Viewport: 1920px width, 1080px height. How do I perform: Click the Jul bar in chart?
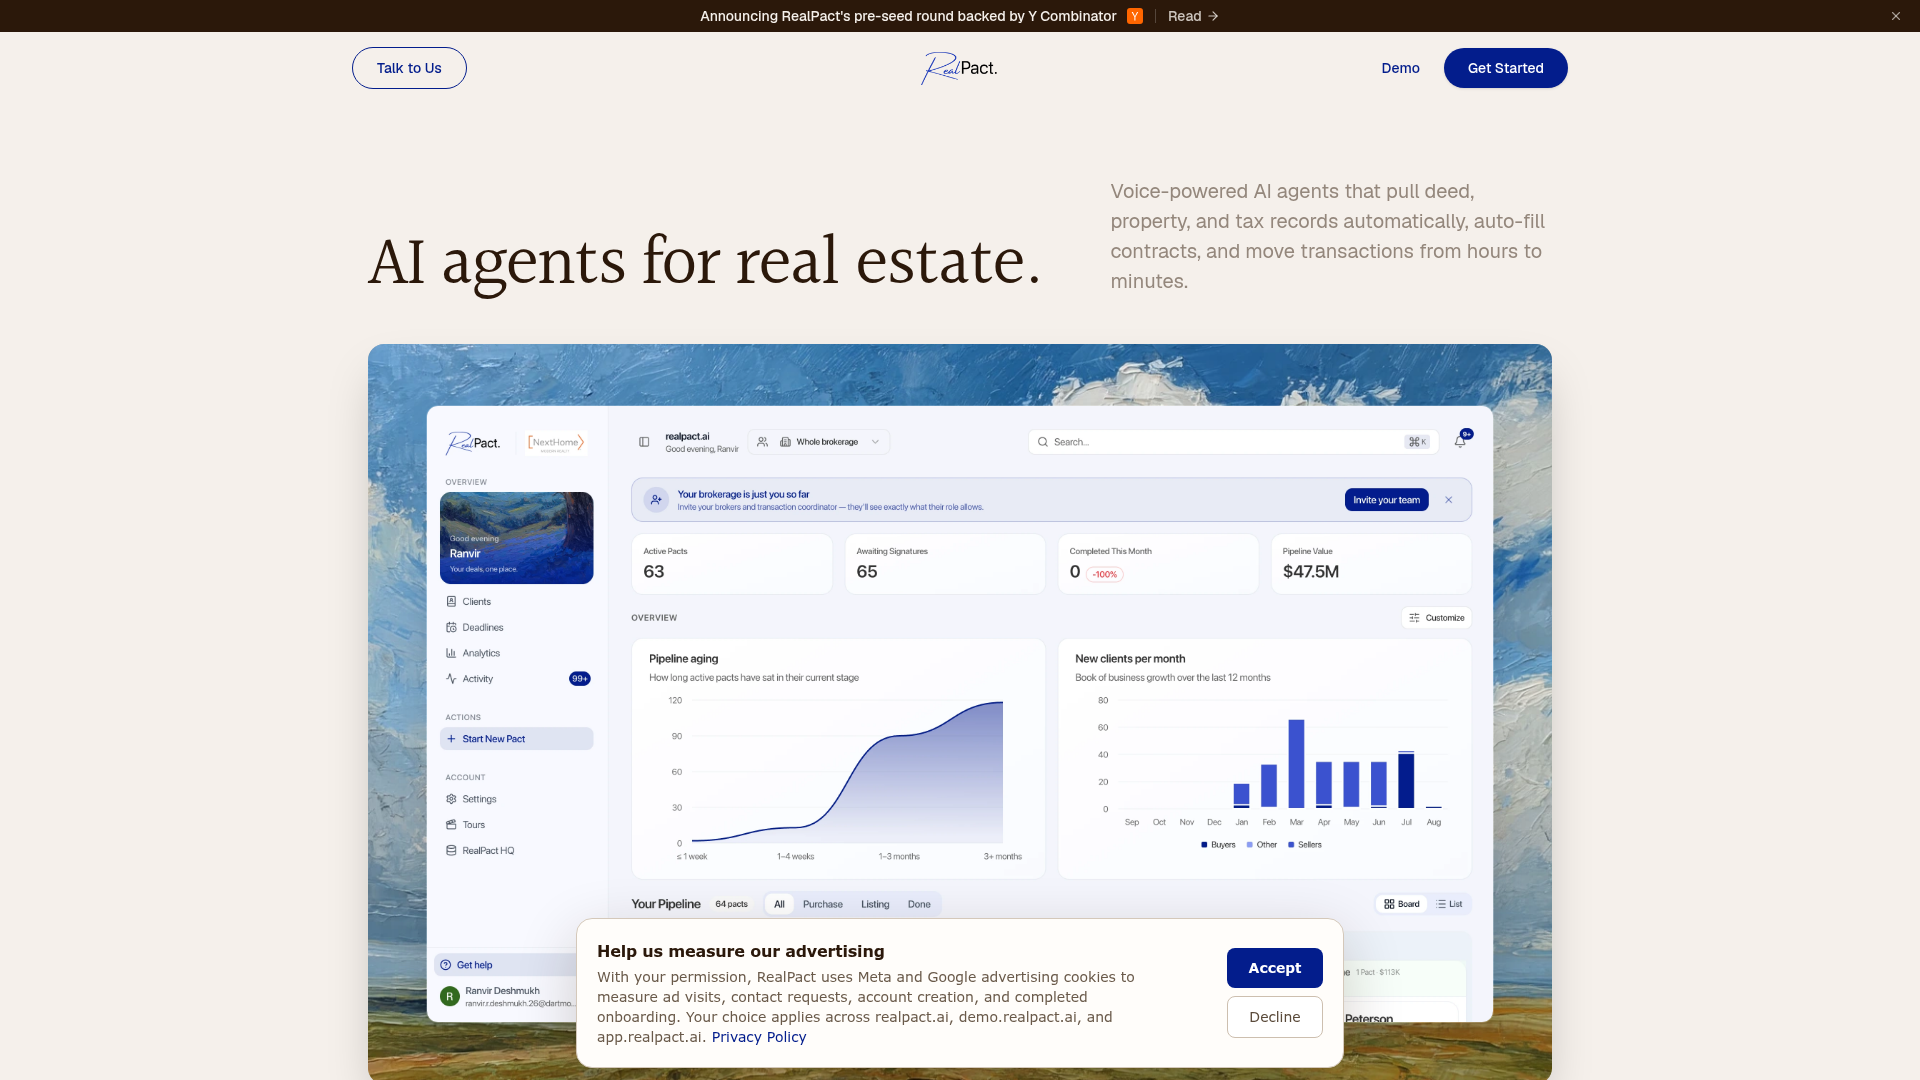click(1406, 779)
